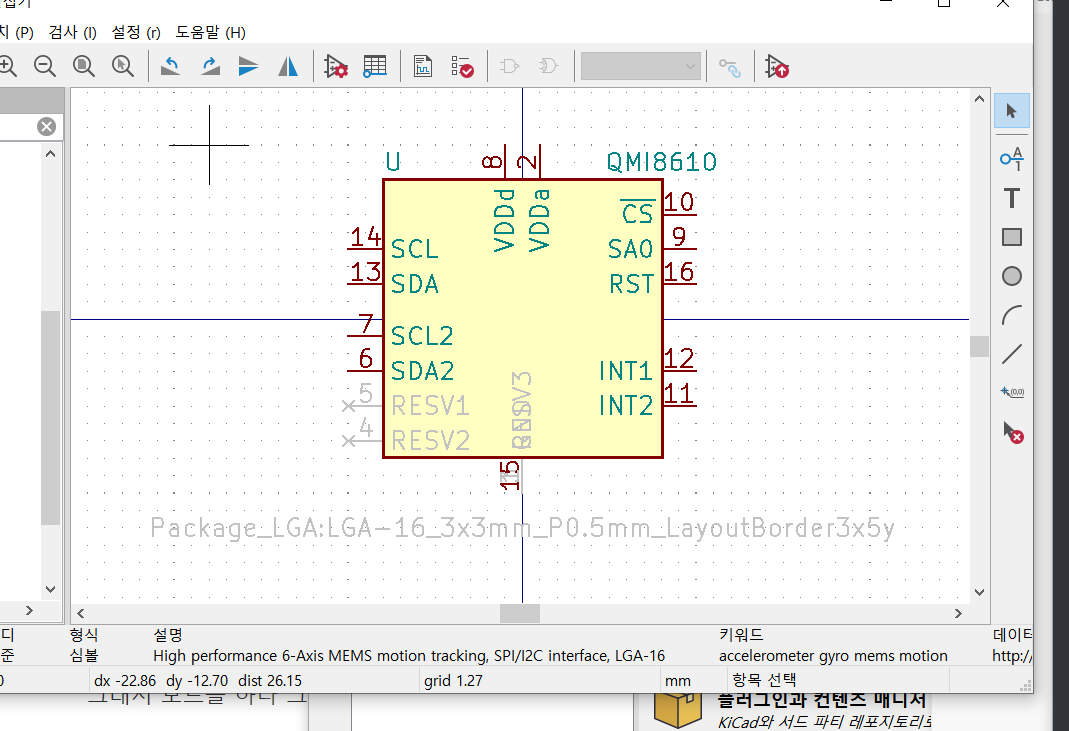Pick the circle drawing tool

(1012, 276)
